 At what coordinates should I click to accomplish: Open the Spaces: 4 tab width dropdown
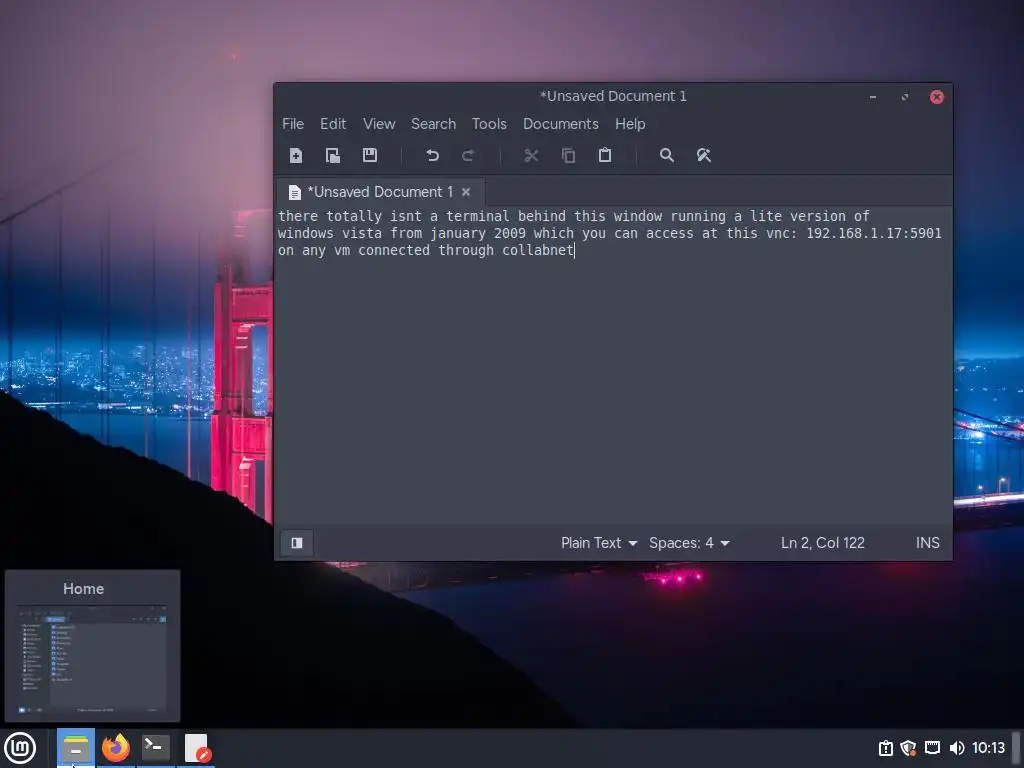pyautogui.click(x=689, y=543)
